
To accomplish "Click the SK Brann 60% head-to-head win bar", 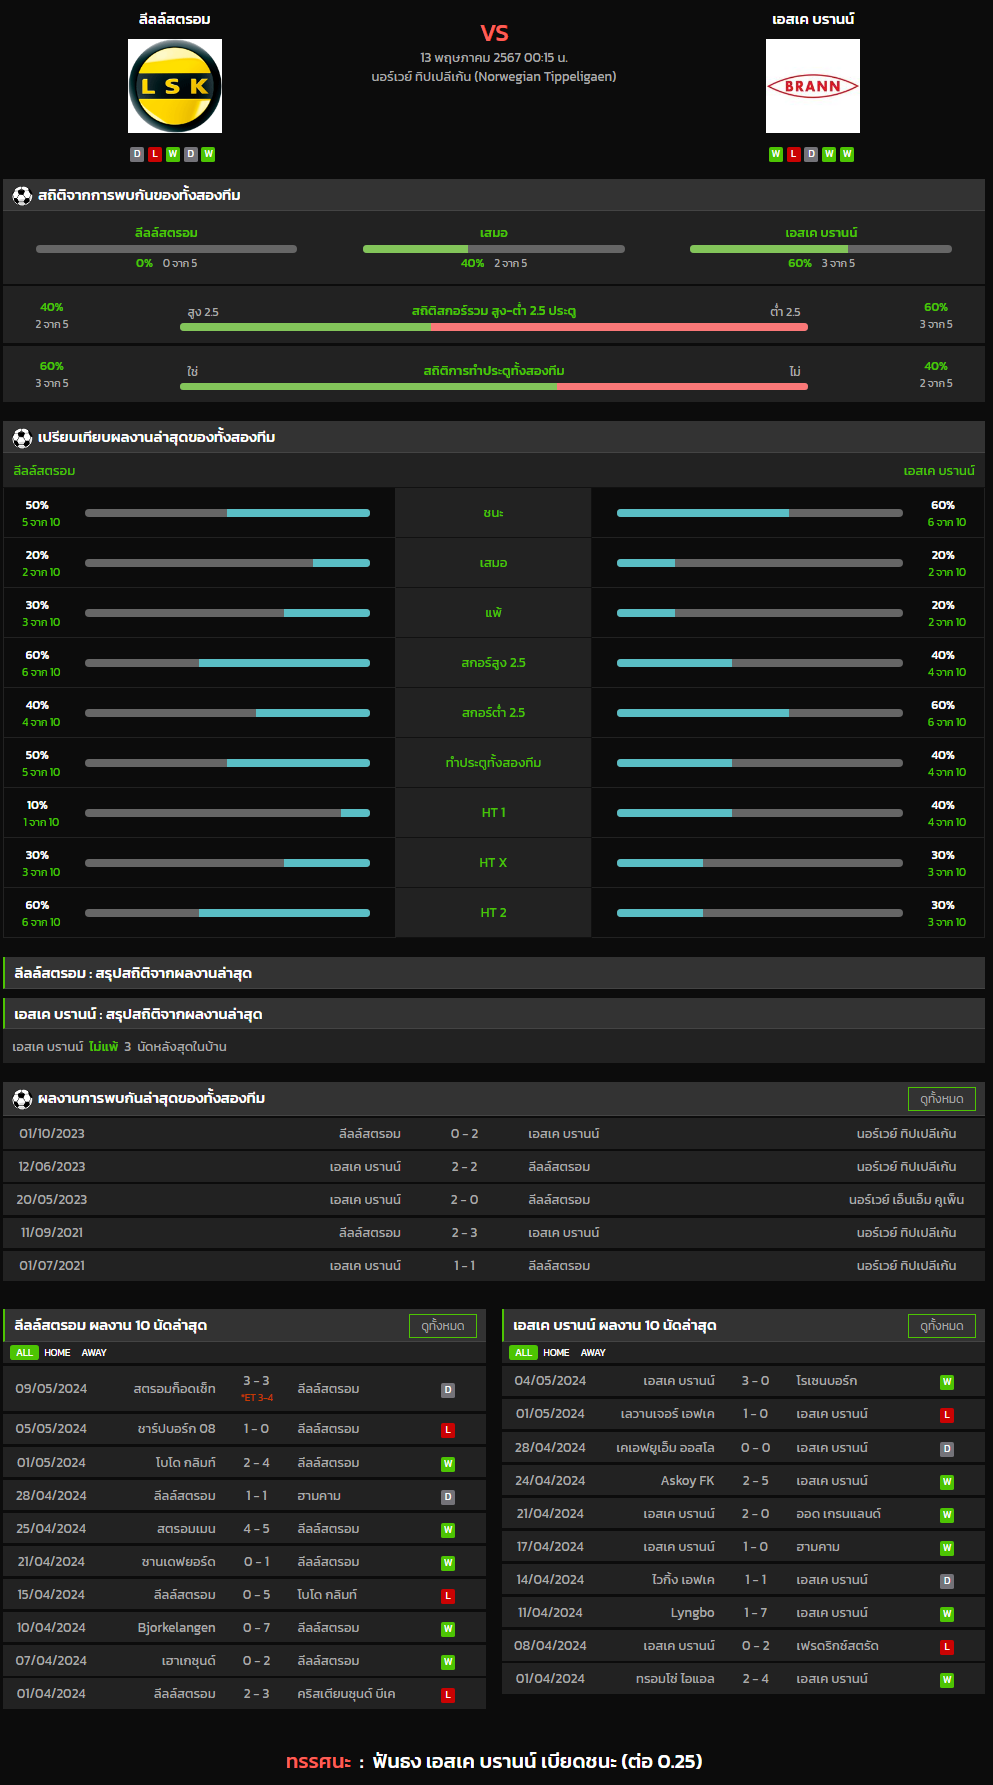I will (821, 249).
